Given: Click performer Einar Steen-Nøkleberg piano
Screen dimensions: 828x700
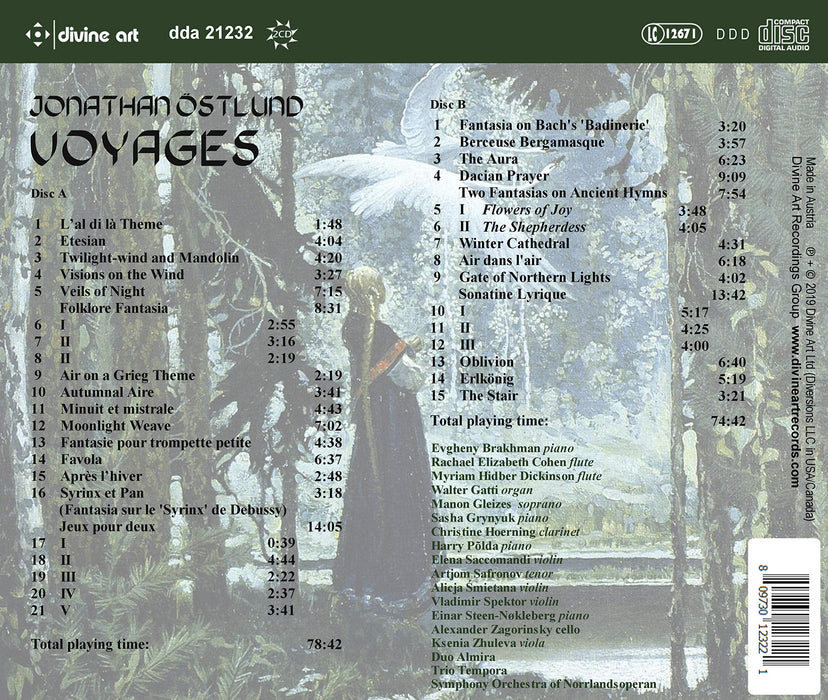Looking at the screenshot, I should pos(510,616).
